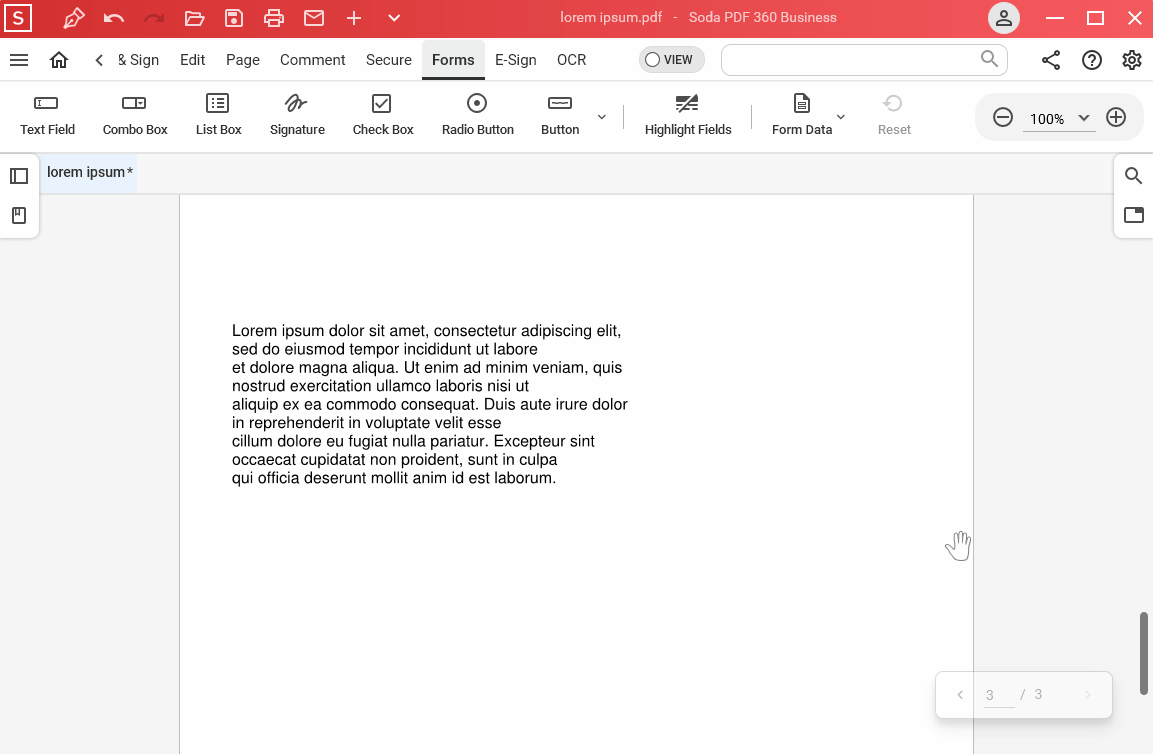This screenshot has height=754, width=1153.
Task: Click the search magnifier in search box
Action: click(990, 59)
